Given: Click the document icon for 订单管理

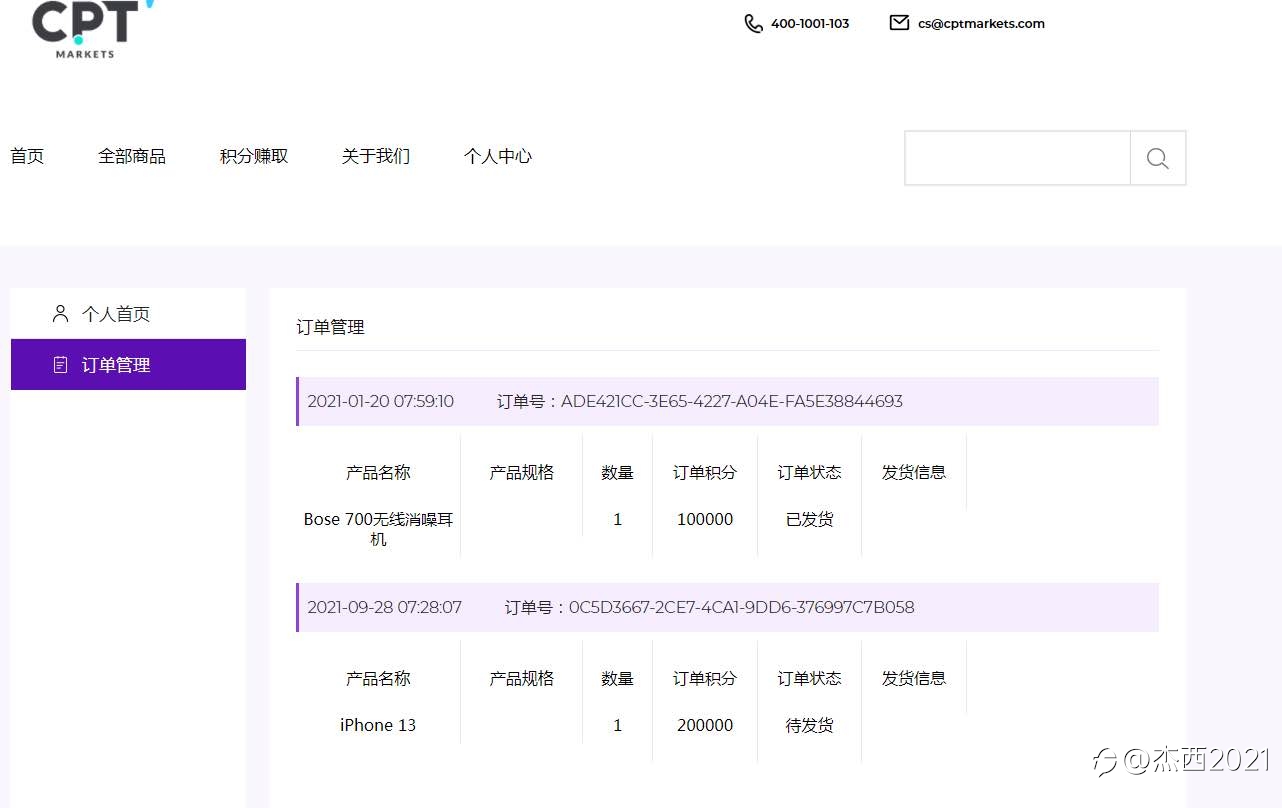Looking at the screenshot, I should pos(61,365).
